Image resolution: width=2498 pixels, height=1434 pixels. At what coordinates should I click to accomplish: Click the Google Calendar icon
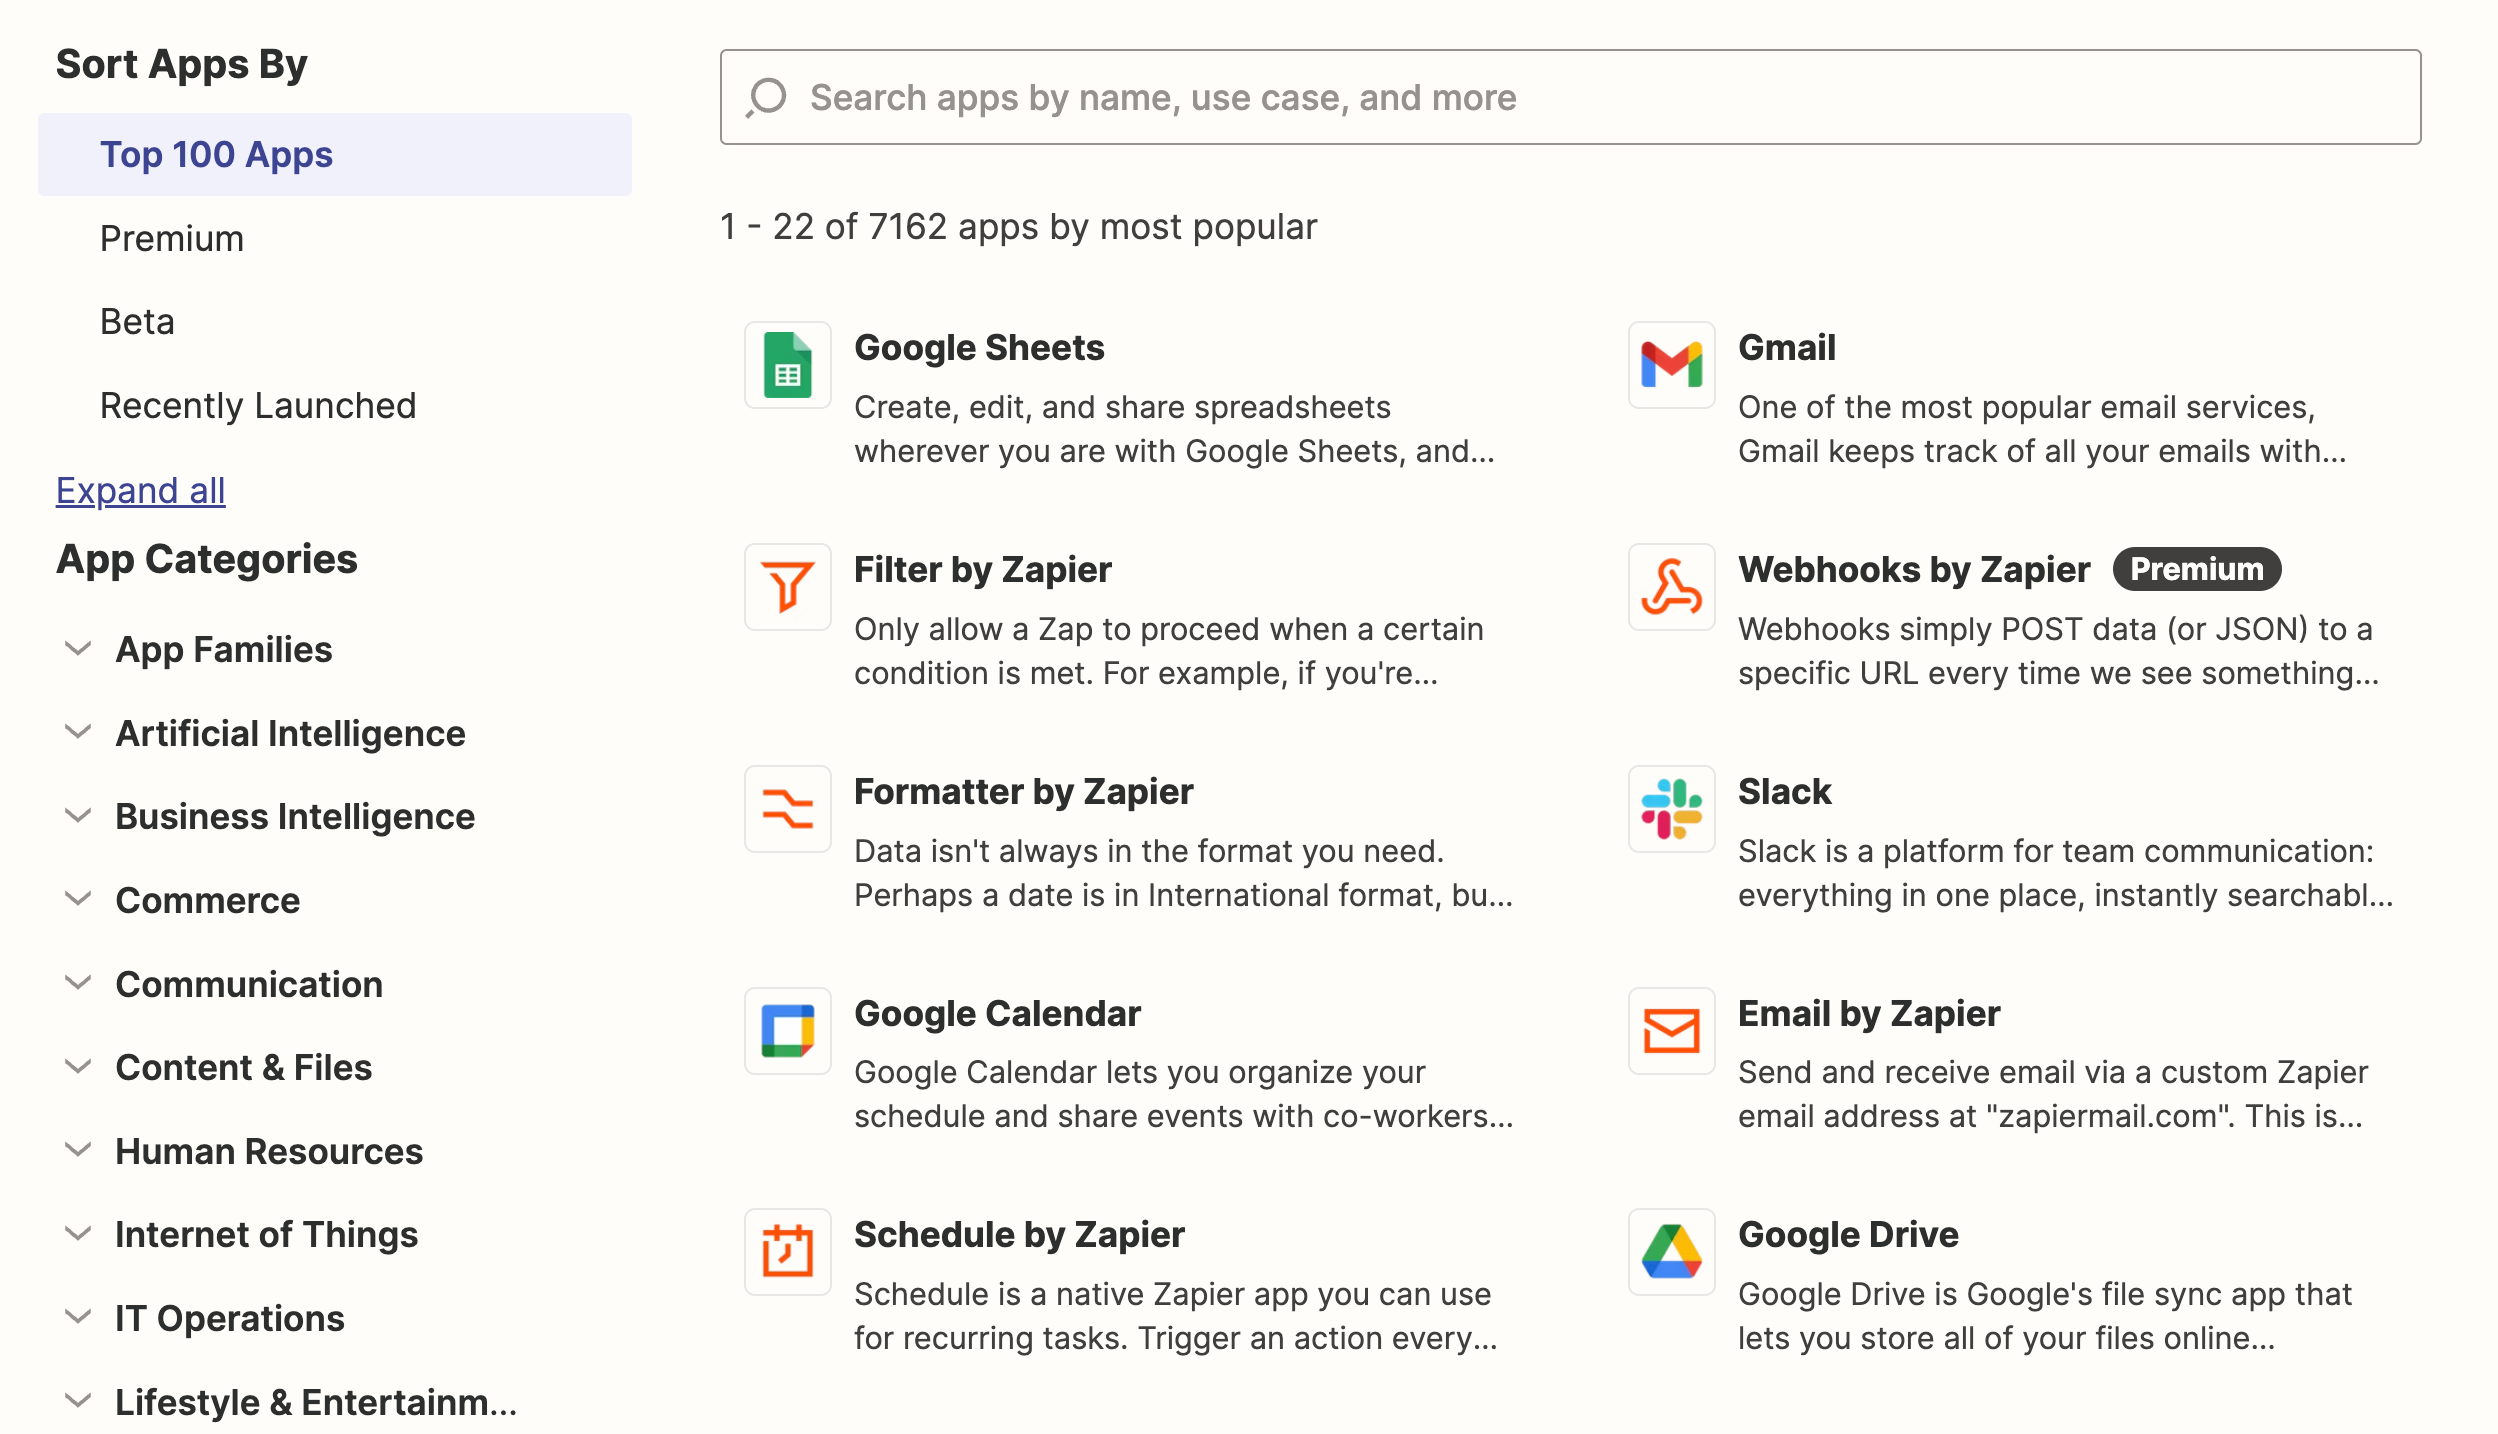tap(787, 1031)
